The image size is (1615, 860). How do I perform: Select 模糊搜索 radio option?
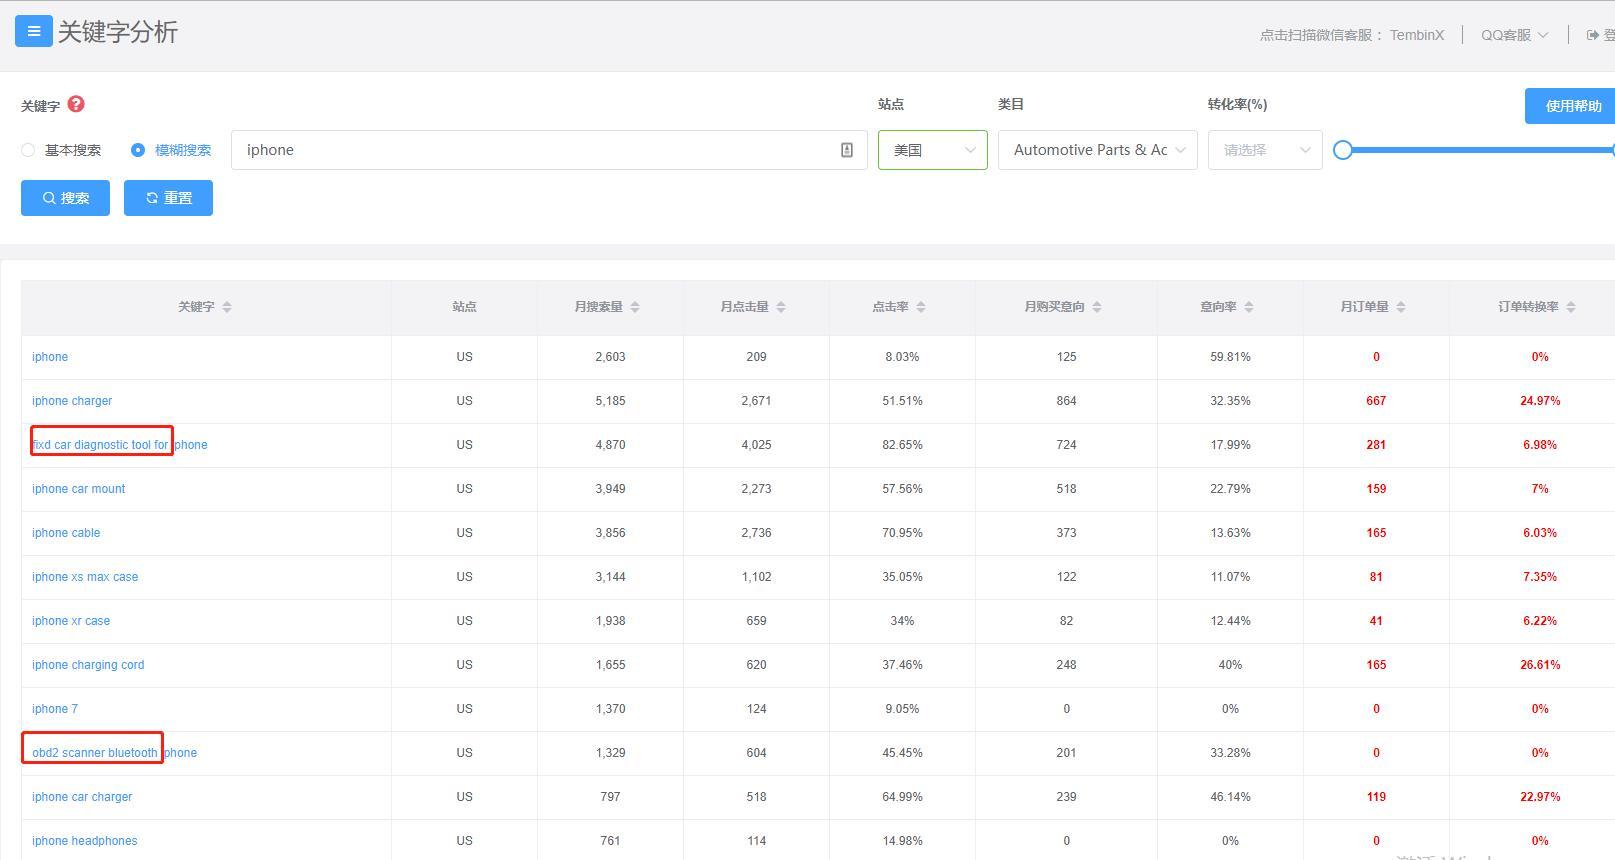tap(138, 150)
